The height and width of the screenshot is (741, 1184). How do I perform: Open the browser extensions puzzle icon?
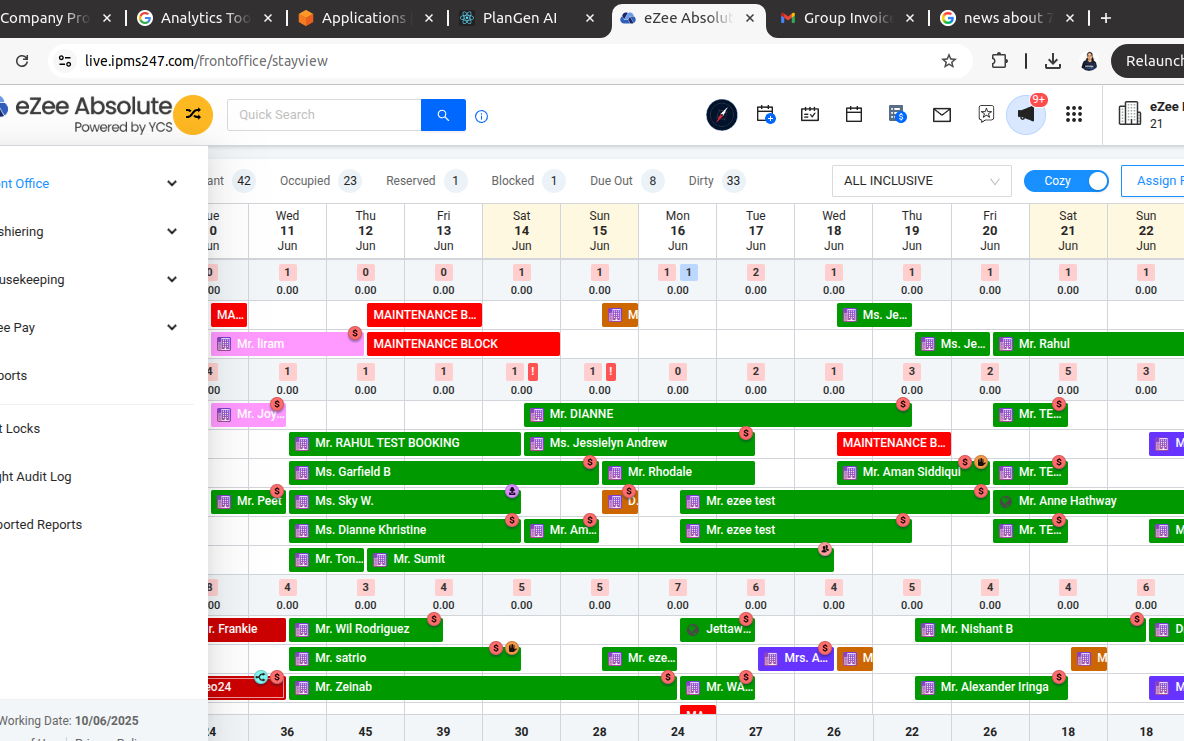coord(999,61)
